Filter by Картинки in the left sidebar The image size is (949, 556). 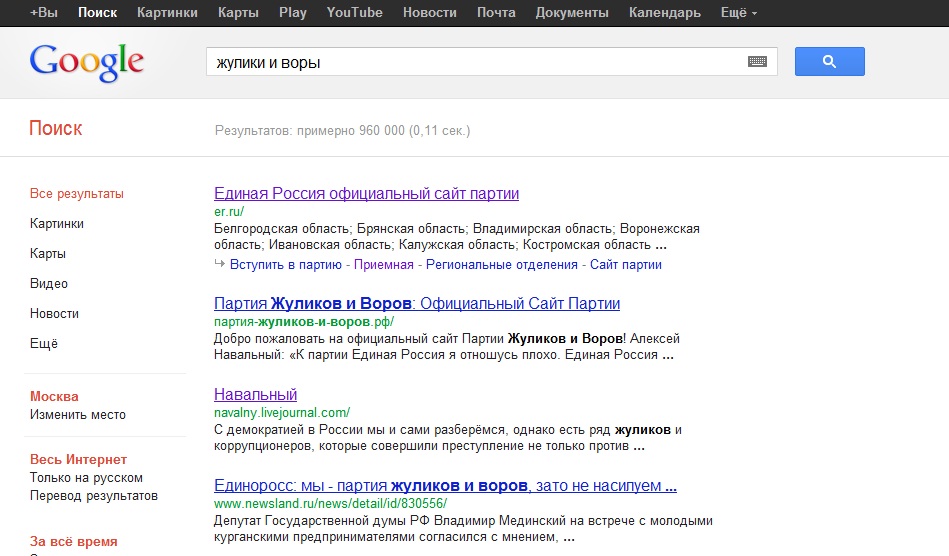pos(57,223)
